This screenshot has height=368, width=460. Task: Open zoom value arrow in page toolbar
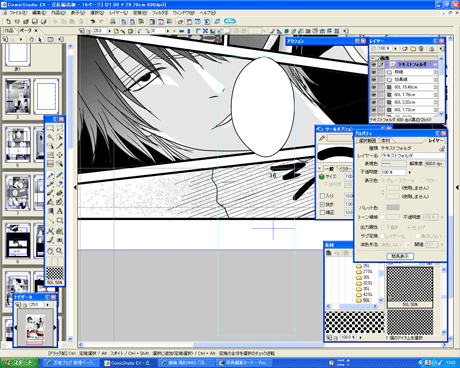click(x=110, y=31)
